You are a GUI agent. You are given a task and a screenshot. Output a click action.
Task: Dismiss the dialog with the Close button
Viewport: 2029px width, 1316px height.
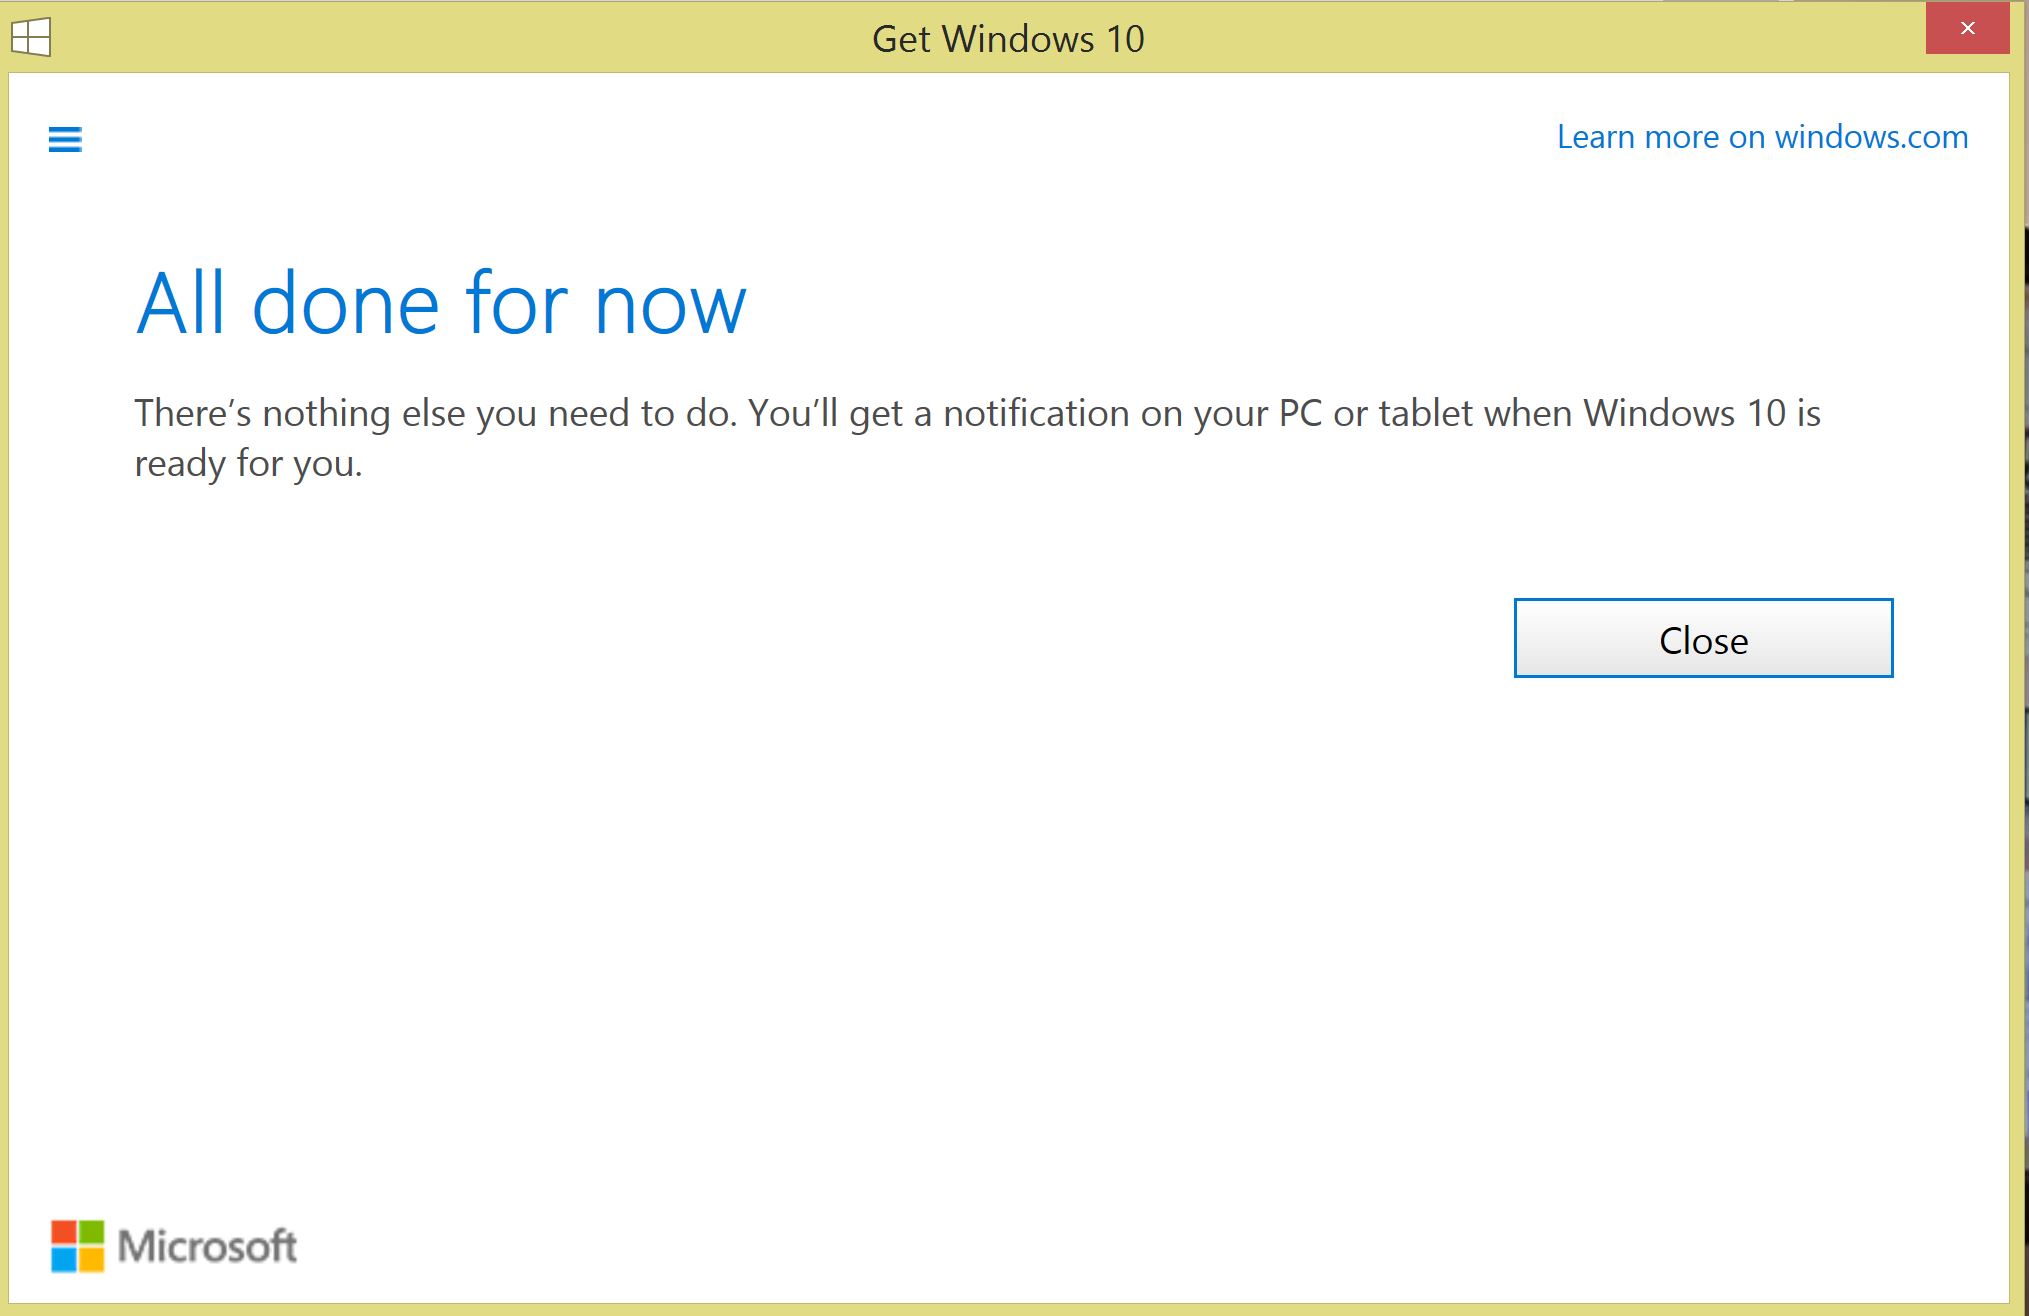click(x=1702, y=639)
